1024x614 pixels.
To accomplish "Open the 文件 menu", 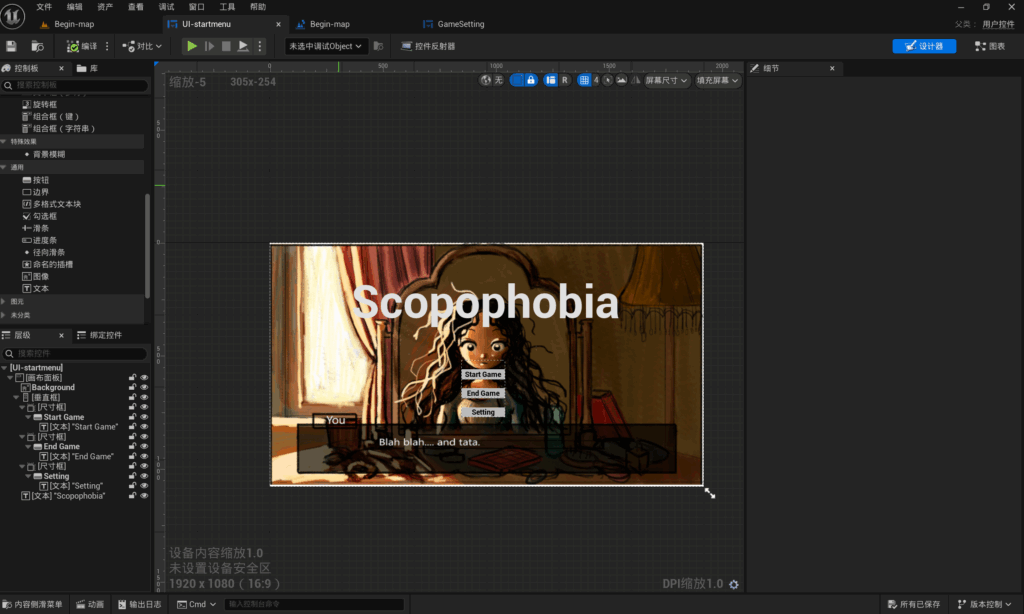I will (x=44, y=7).
